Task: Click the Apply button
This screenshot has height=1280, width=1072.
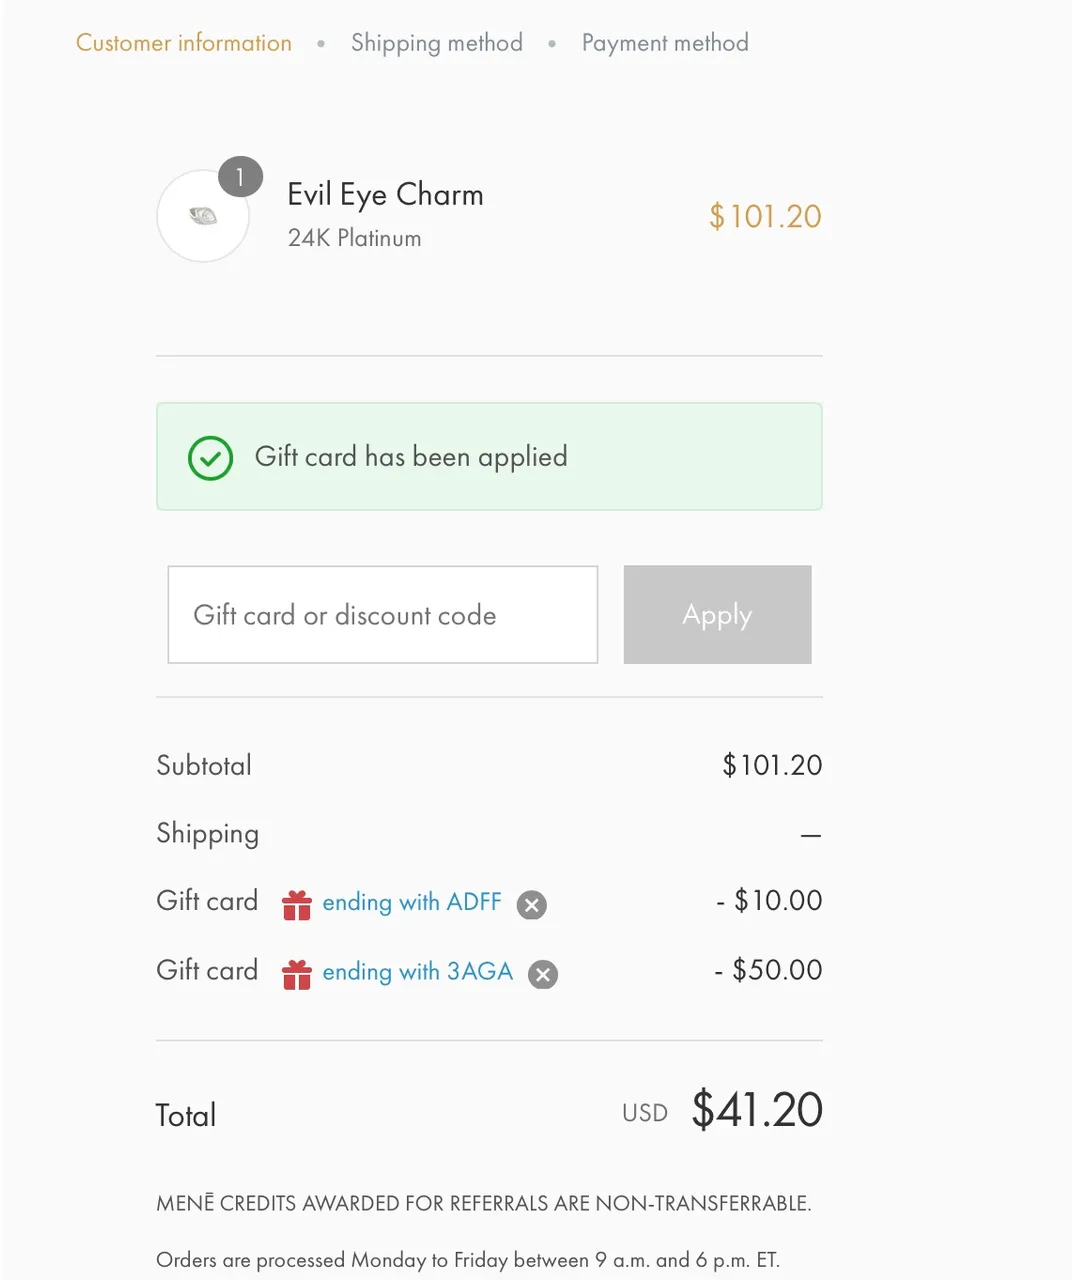Action: [x=717, y=615]
